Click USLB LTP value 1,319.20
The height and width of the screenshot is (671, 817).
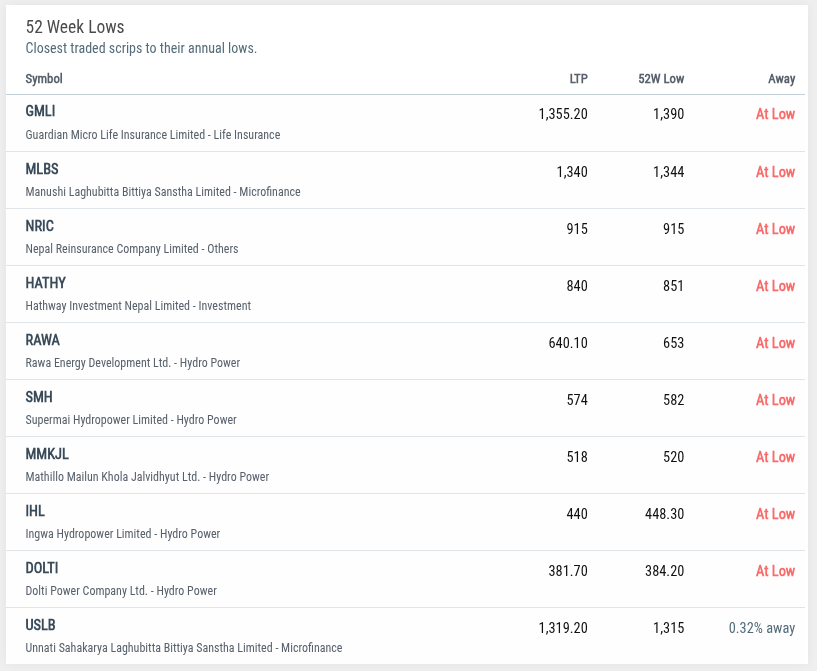(x=563, y=628)
